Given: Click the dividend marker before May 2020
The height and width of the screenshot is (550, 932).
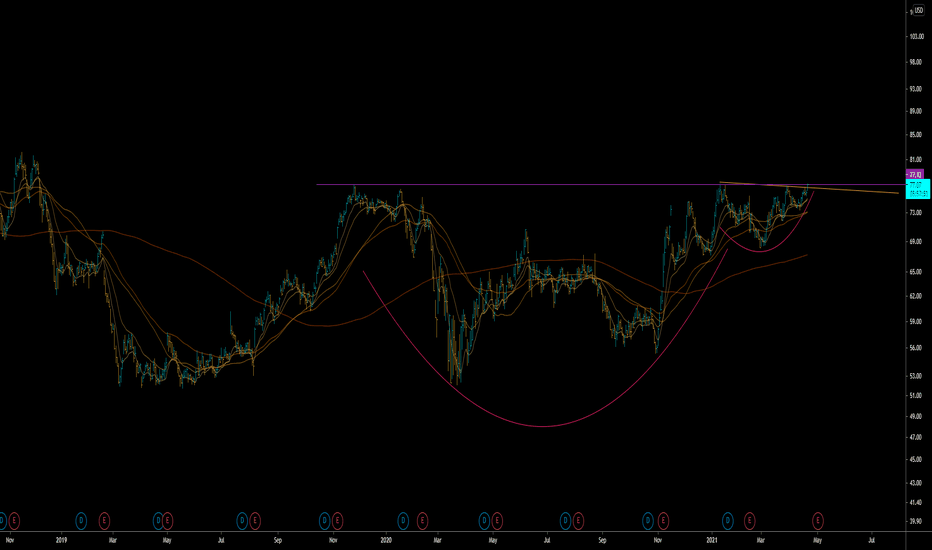Looking at the screenshot, I should pos(484,521).
